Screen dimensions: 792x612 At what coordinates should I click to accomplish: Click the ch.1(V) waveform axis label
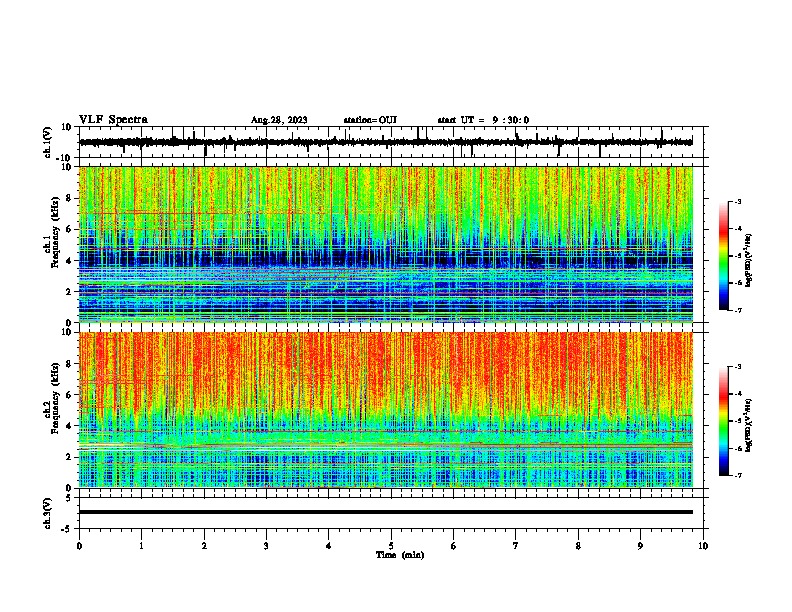click(x=48, y=142)
